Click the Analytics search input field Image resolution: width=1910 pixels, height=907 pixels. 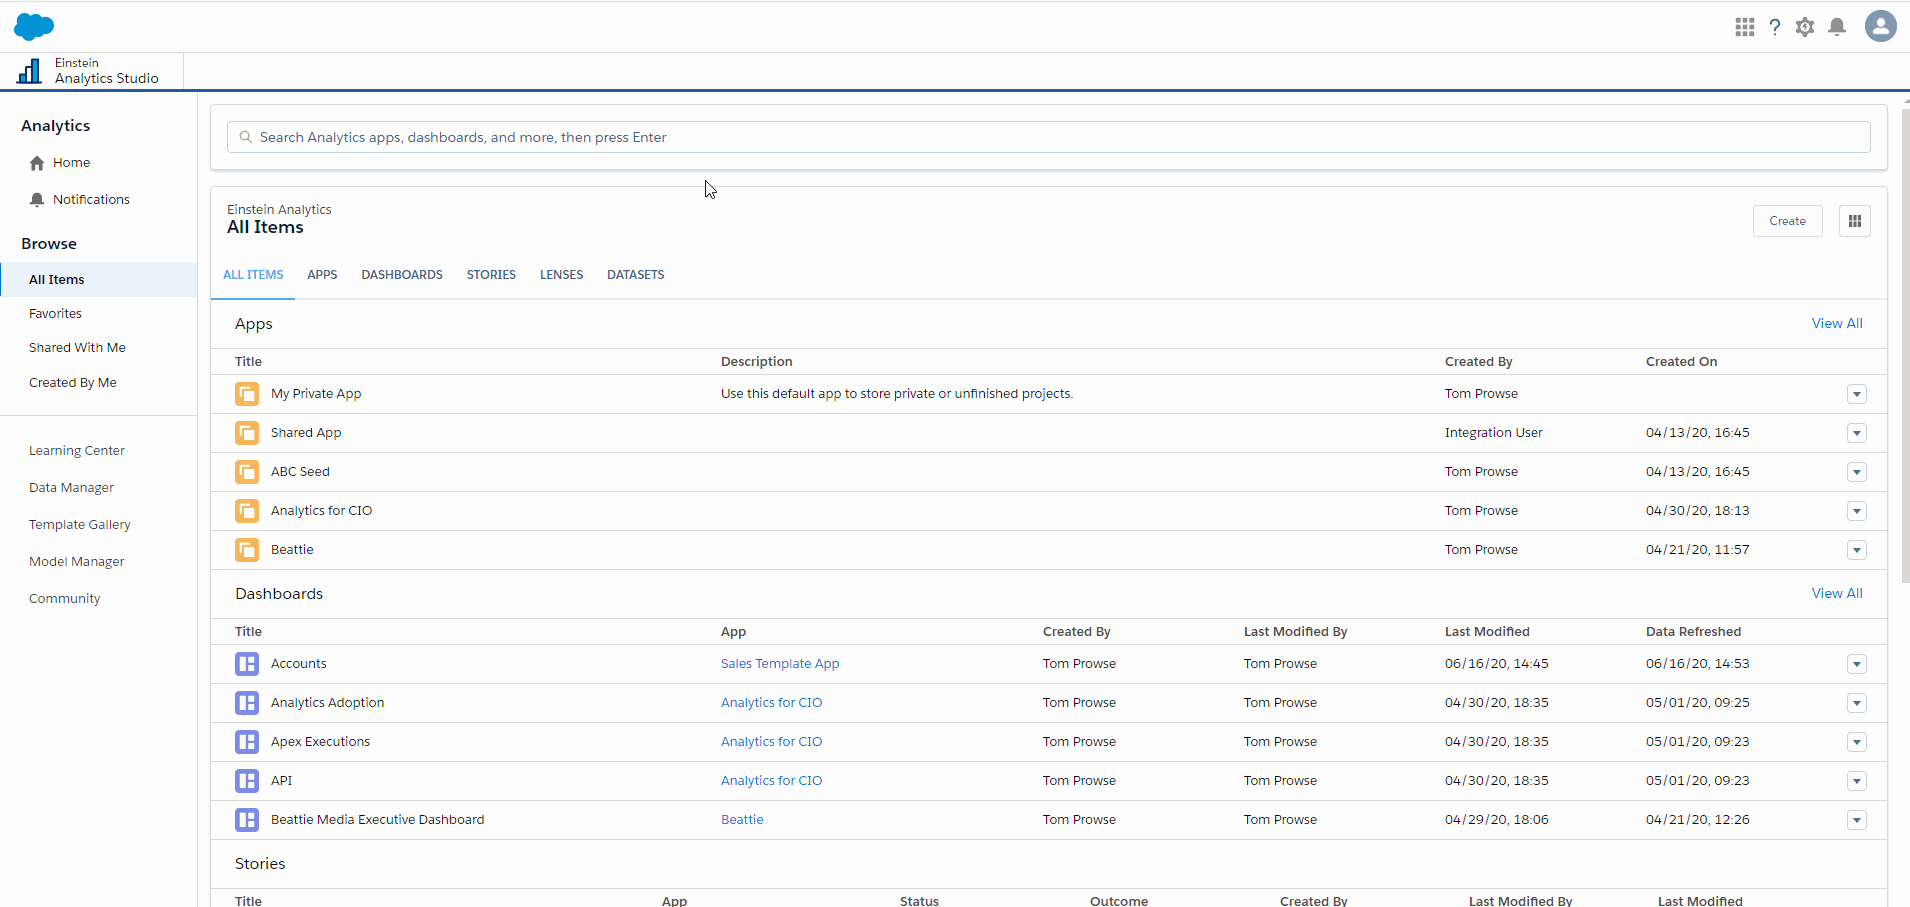pos(1049,137)
